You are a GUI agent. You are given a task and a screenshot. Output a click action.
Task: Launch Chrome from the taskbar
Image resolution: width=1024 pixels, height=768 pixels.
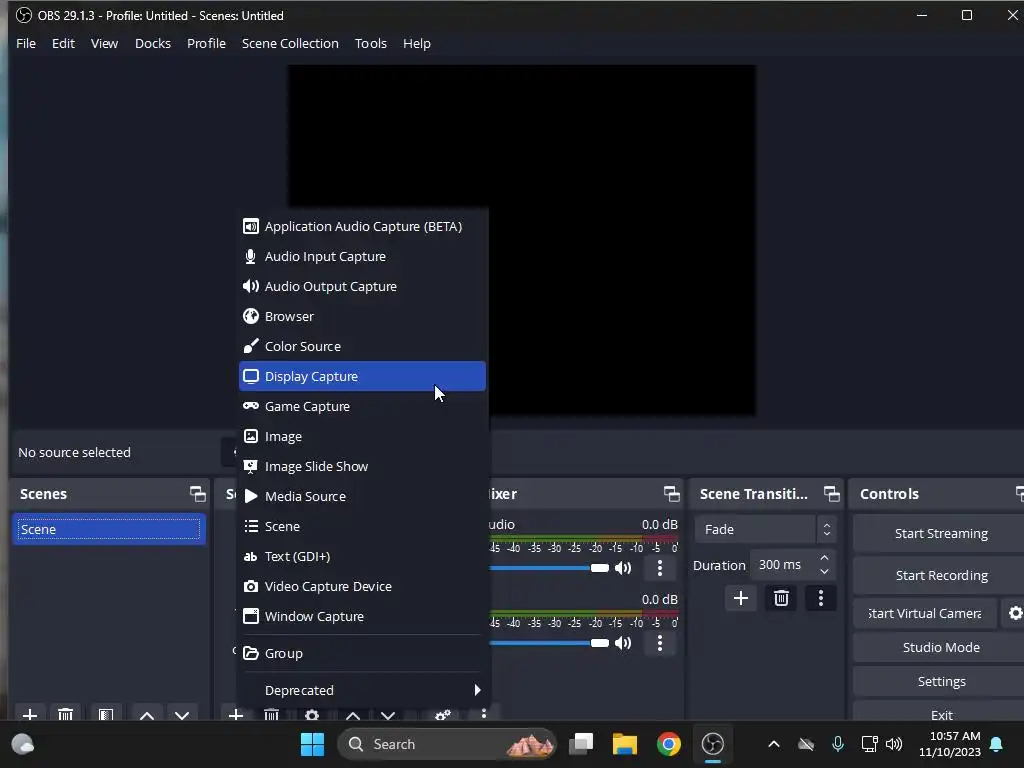pyautogui.click(x=669, y=744)
